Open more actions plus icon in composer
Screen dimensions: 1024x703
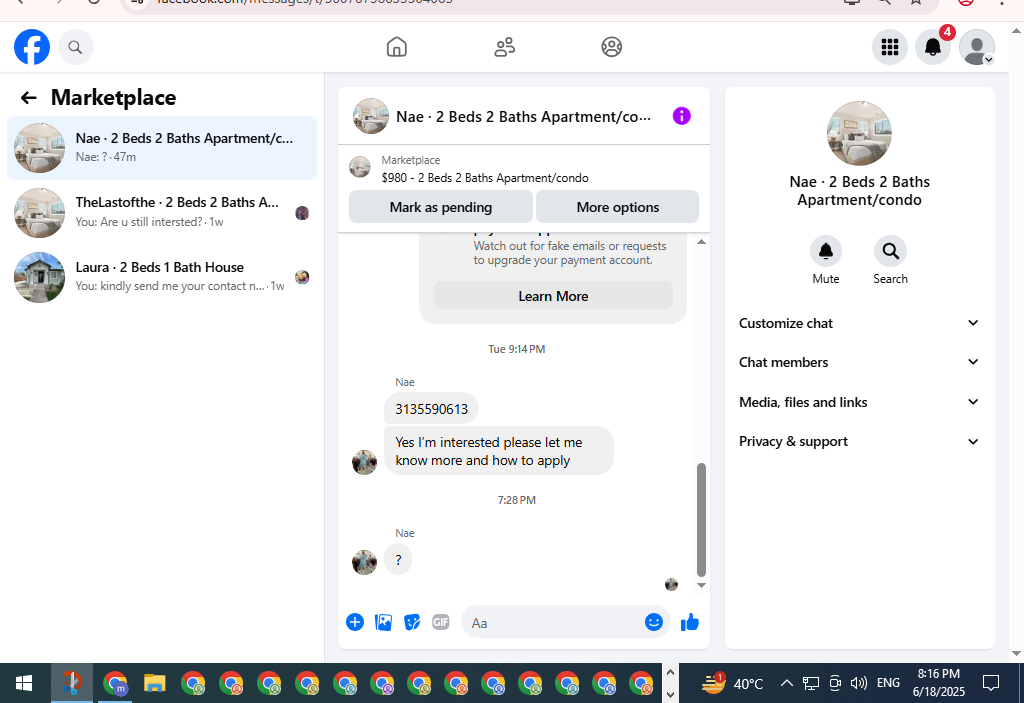[355, 622]
